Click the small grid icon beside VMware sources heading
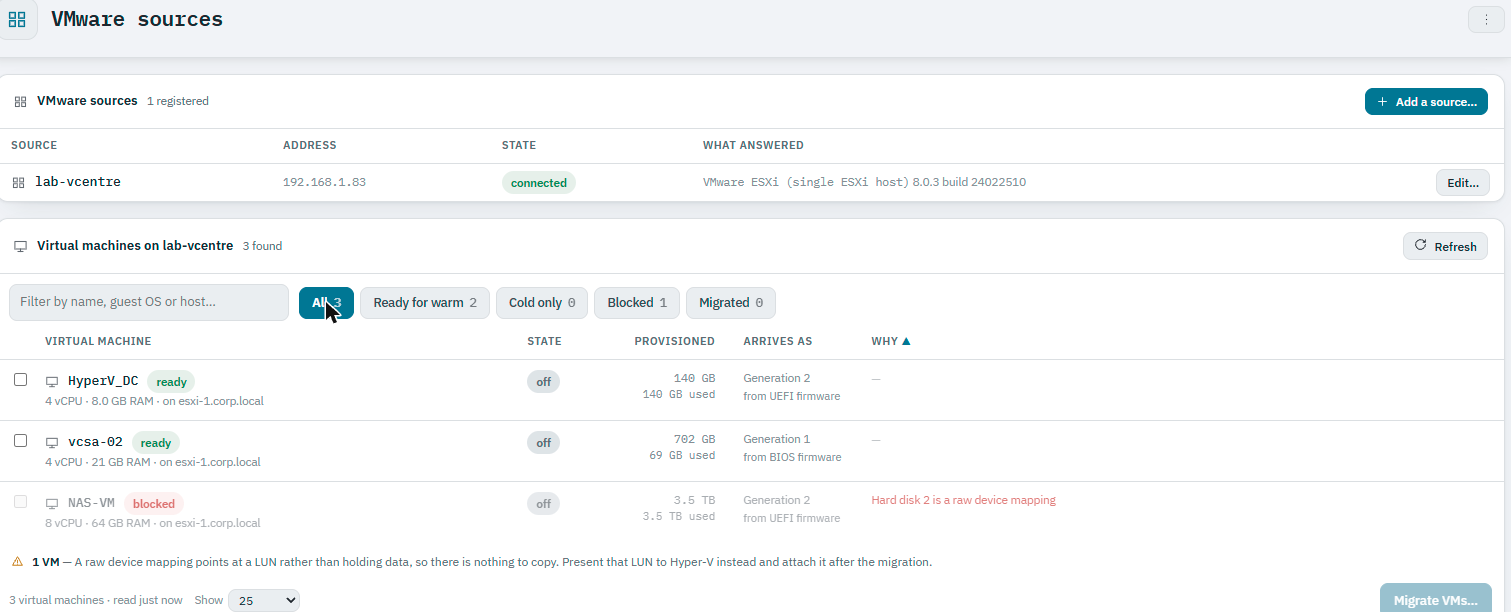Viewport: 1511px width, 612px height. pos(20,102)
